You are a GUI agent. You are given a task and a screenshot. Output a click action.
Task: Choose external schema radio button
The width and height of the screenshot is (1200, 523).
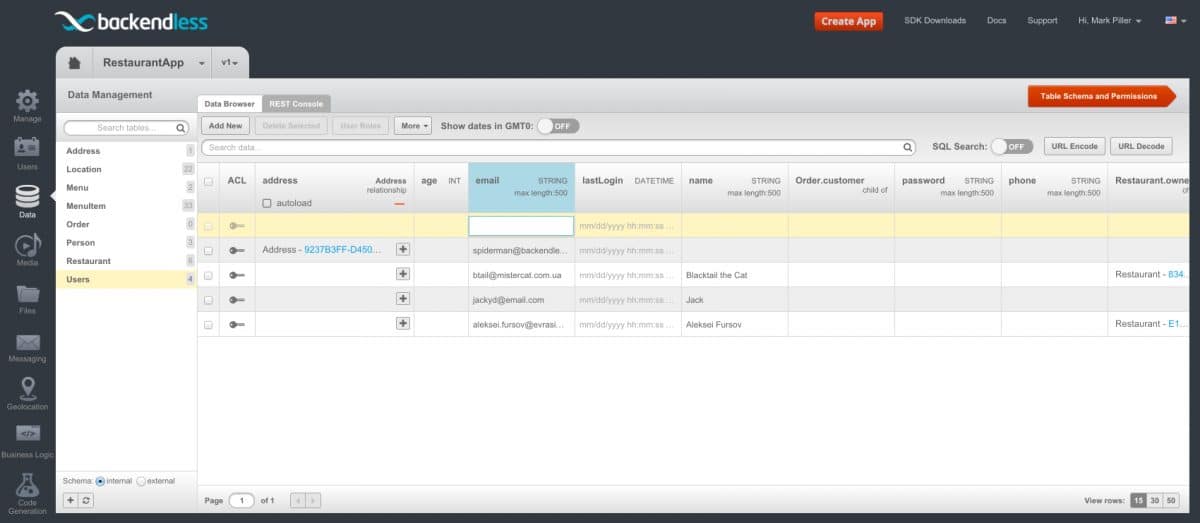pyautogui.click(x=141, y=481)
